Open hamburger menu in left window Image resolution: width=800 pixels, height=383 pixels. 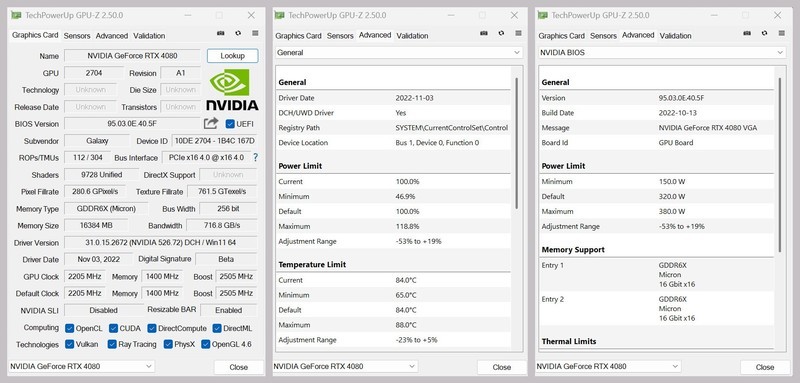pos(255,33)
